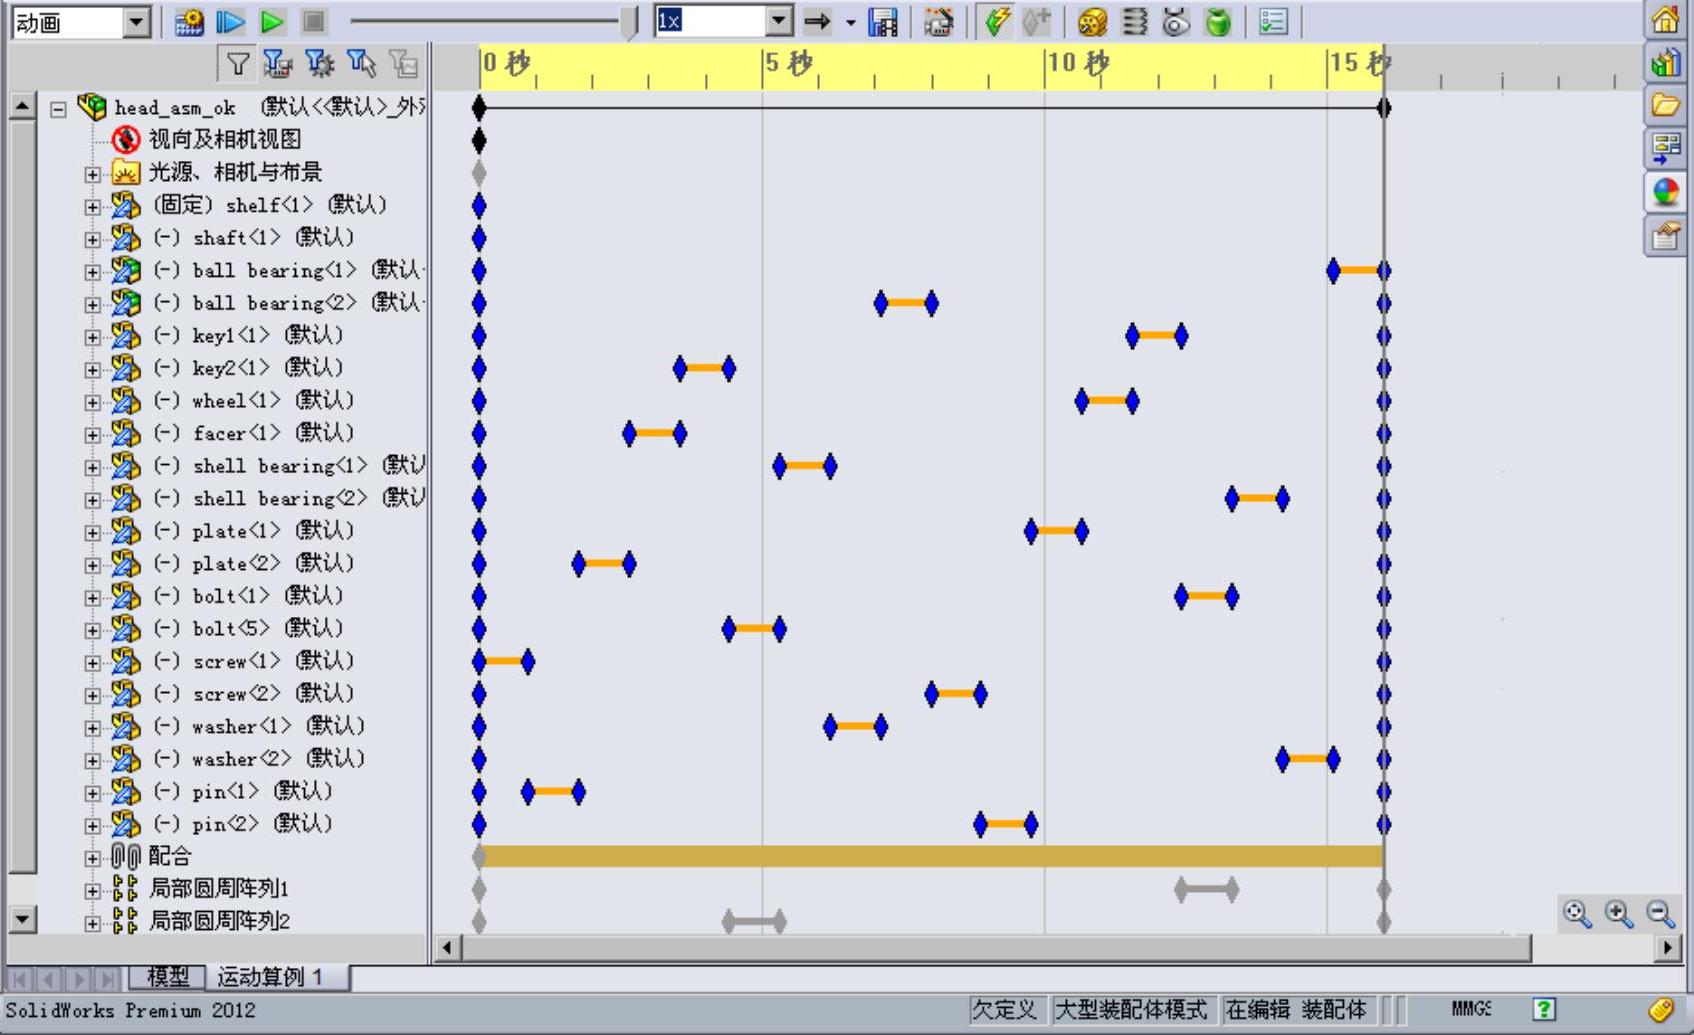Click the Calculate motion study icon
Image resolution: width=1694 pixels, height=1035 pixels.
pyautogui.click(x=189, y=22)
